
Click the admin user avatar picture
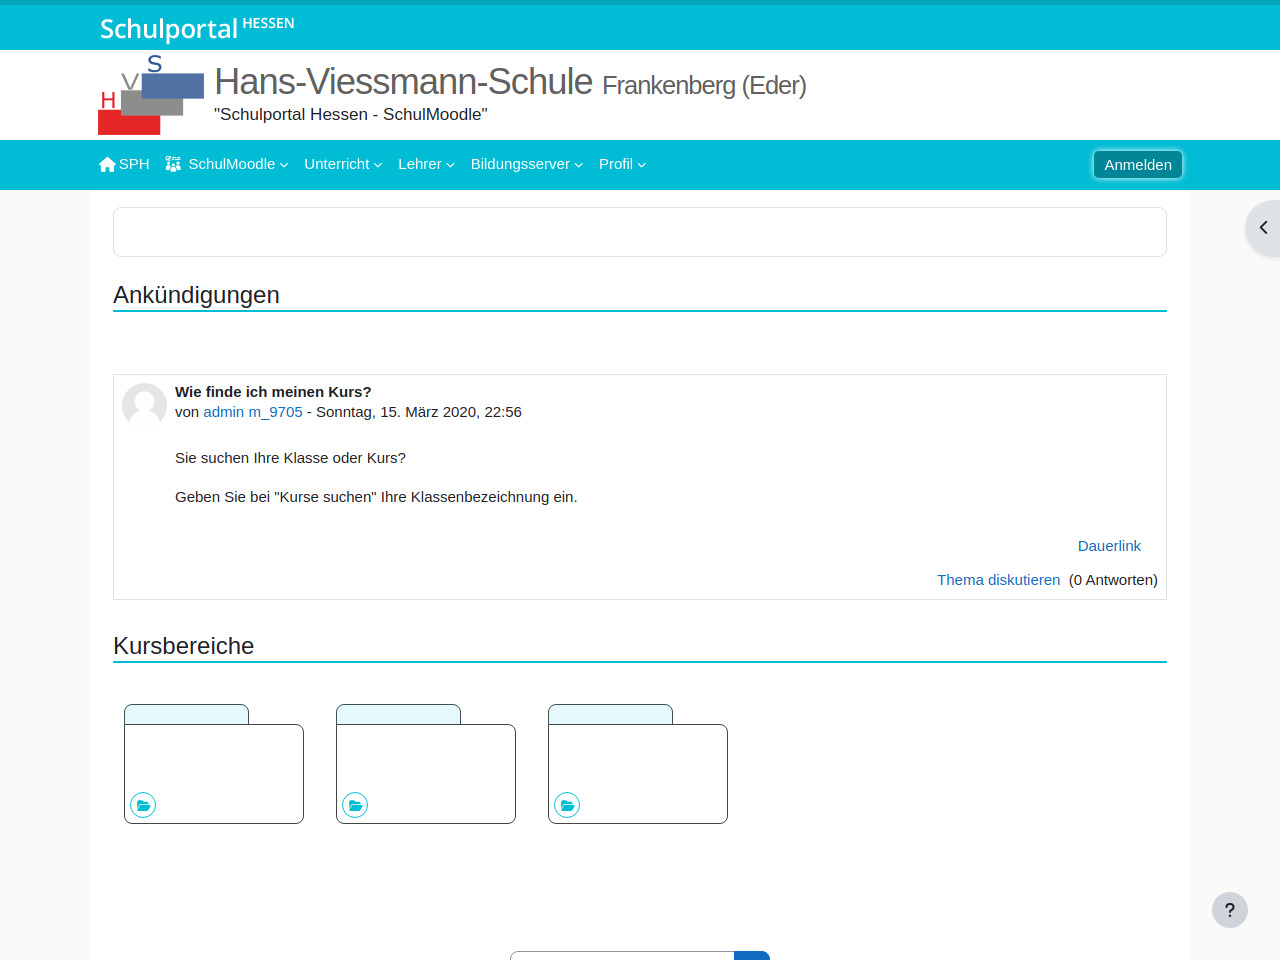144,405
